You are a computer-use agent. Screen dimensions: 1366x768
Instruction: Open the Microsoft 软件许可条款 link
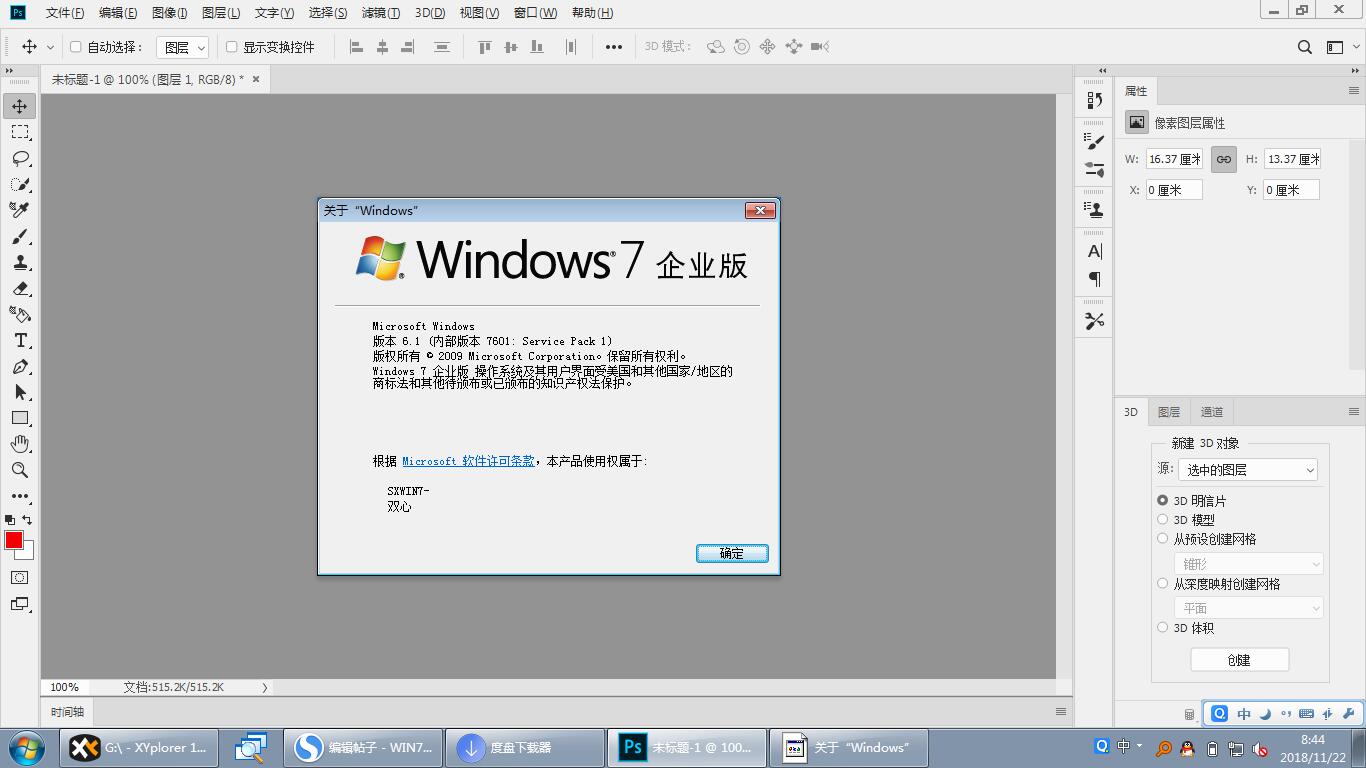[468, 461]
